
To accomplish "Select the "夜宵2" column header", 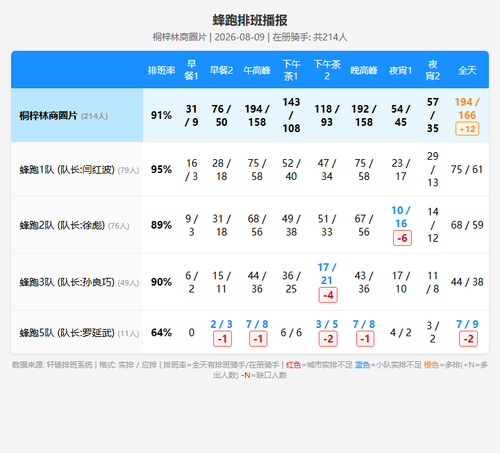I will click(433, 70).
